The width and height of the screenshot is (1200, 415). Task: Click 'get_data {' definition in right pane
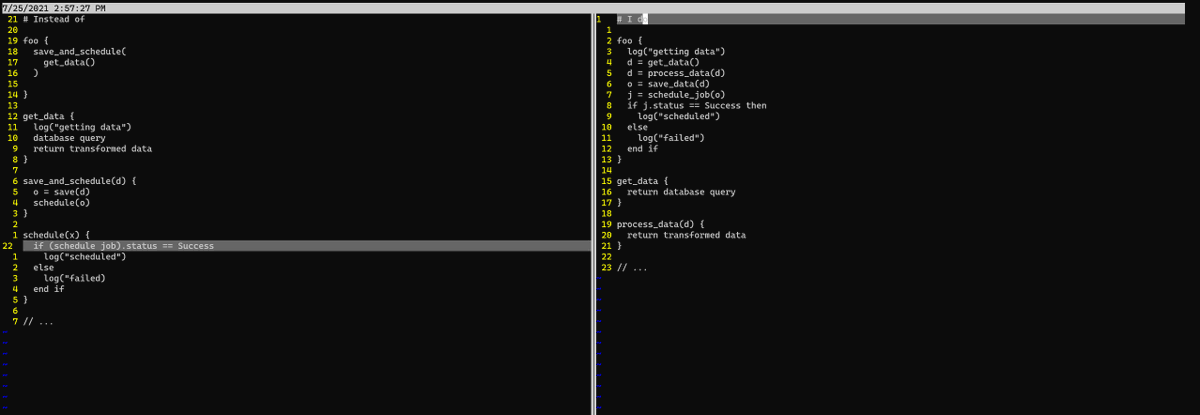[x=643, y=181]
